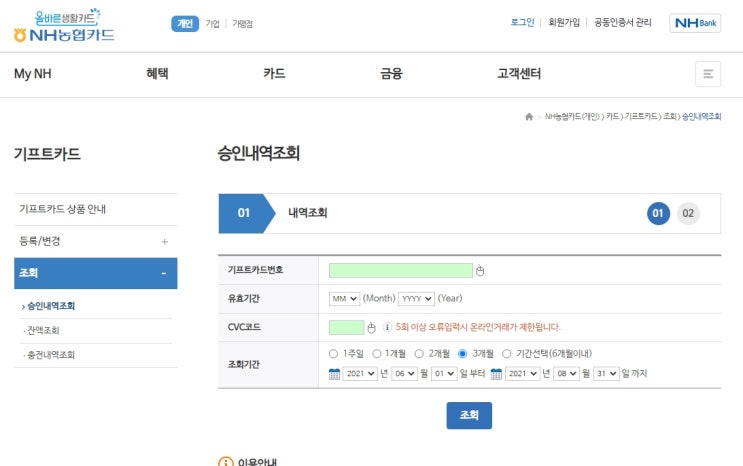Open the start year 2021 dropdown
Screen dimensions: 743x466
coord(360,374)
